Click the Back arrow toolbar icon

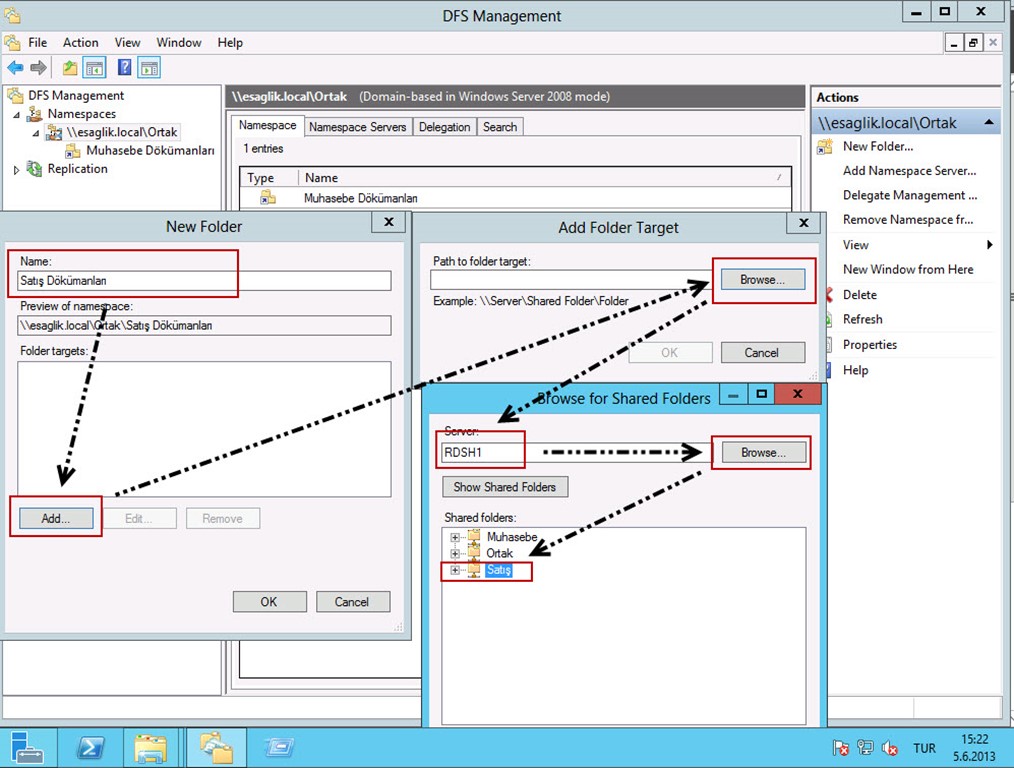pos(15,68)
